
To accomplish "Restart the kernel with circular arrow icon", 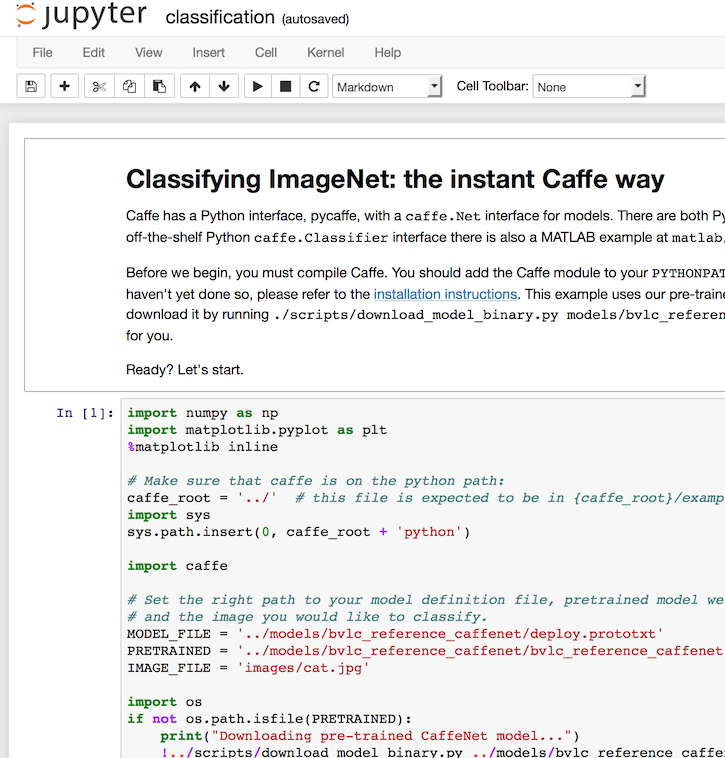I will [314, 87].
